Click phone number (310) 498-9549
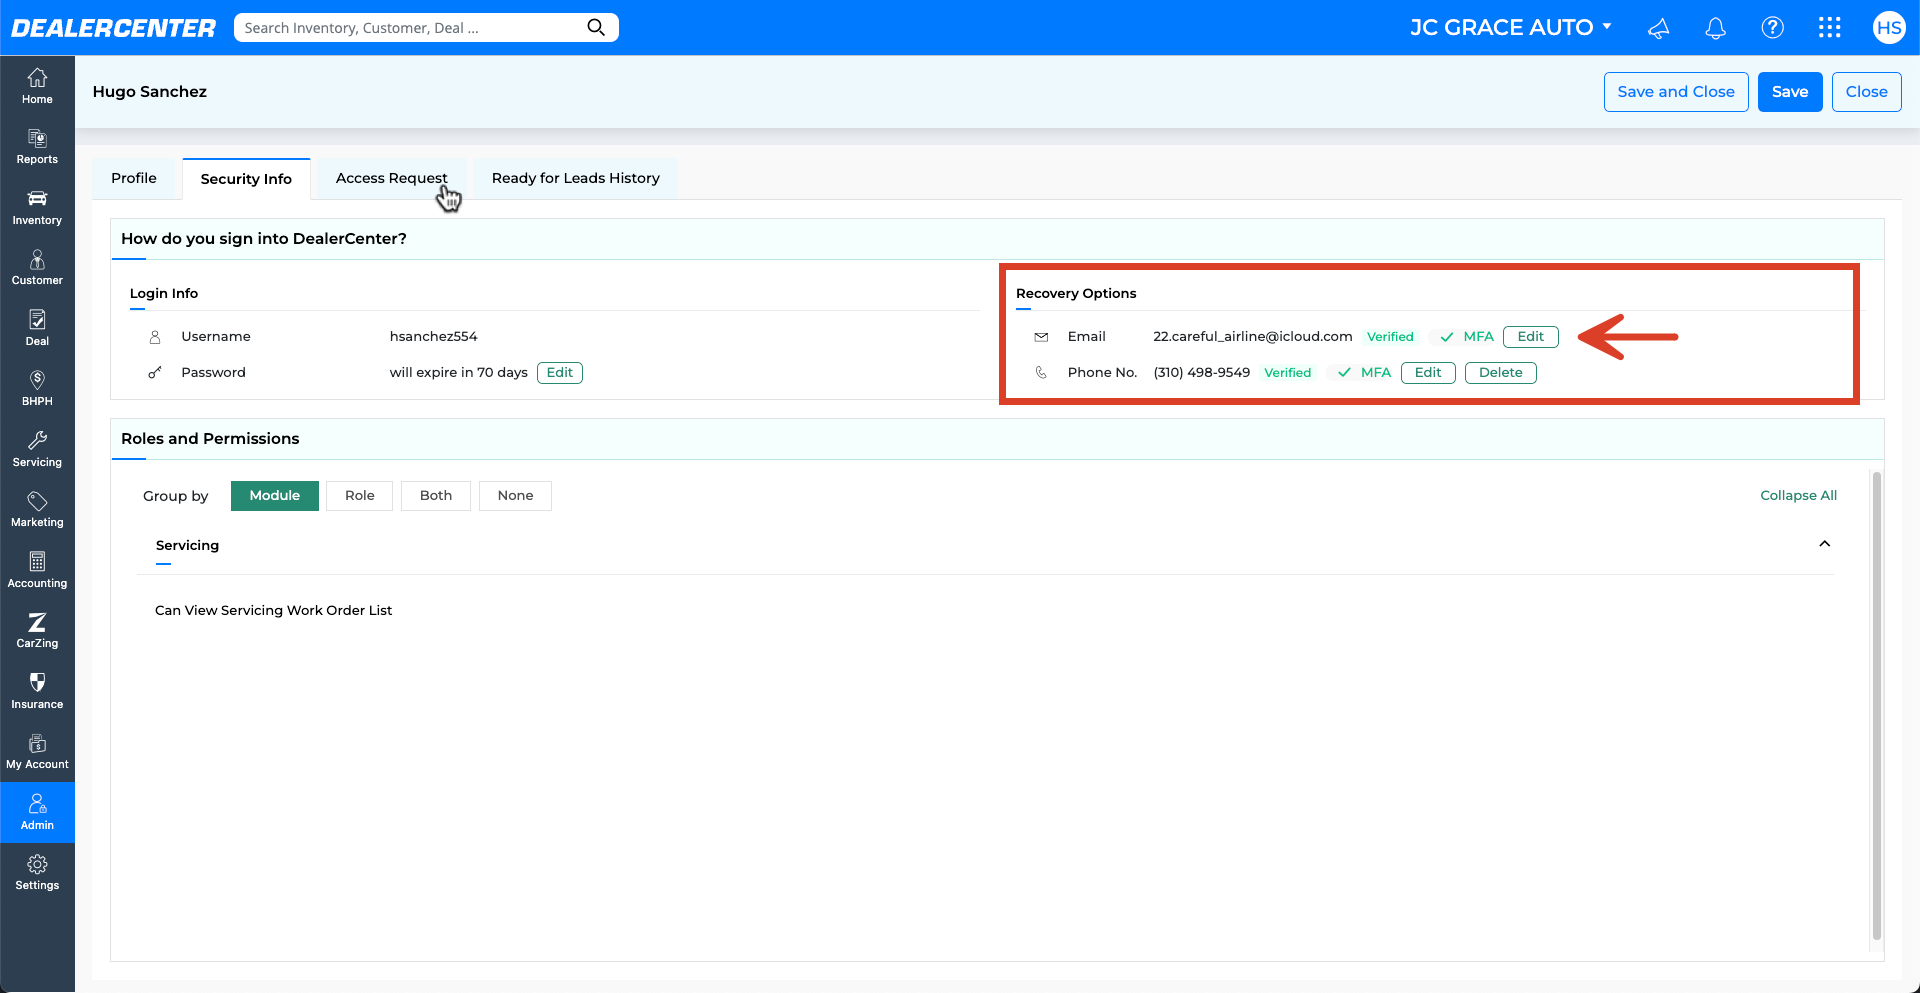This screenshot has height=993, width=1920. 1201,372
